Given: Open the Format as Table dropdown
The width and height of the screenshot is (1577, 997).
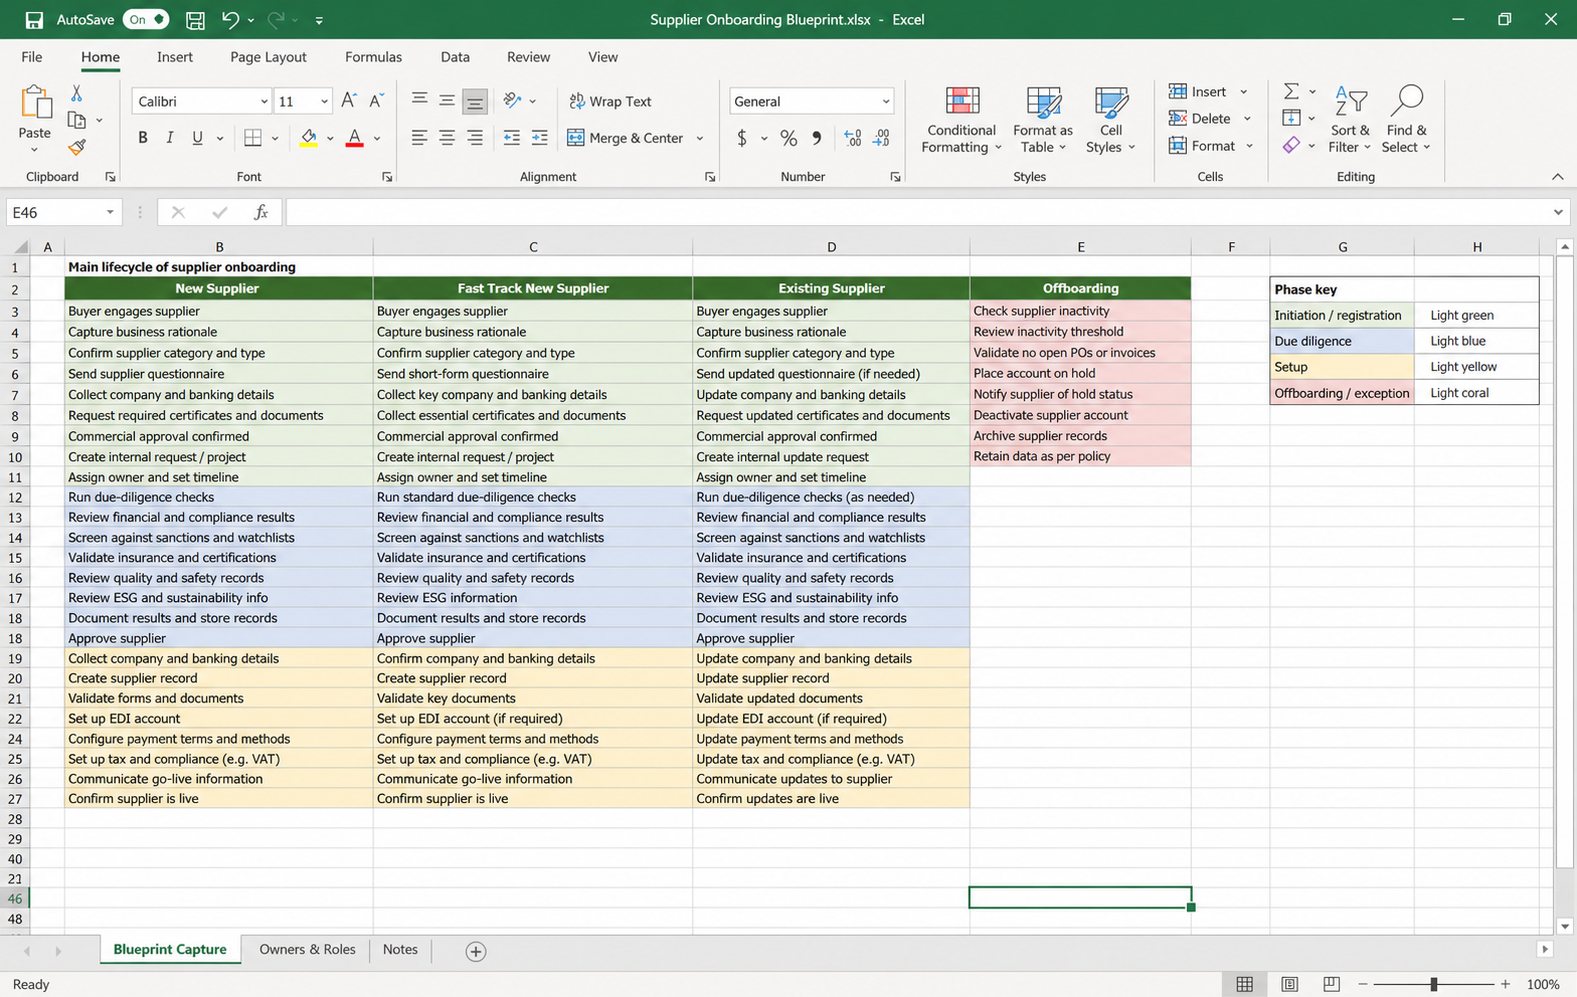Looking at the screenshot, I should (1043, 120).
